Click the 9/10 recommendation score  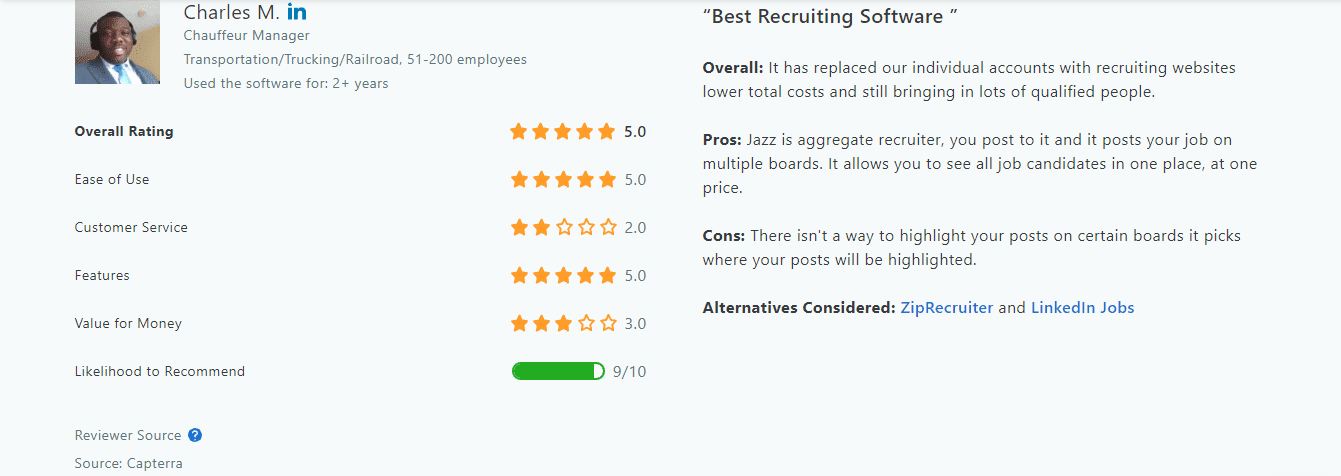tap(629, 372)
